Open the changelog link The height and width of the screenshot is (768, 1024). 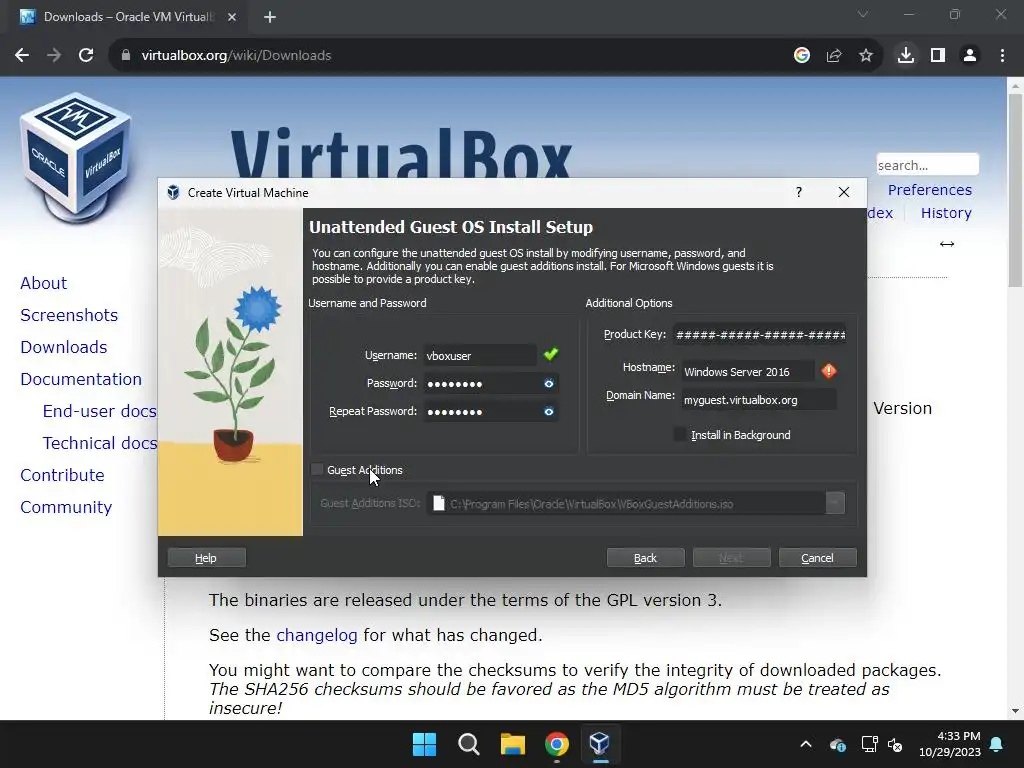pos(317,635)
